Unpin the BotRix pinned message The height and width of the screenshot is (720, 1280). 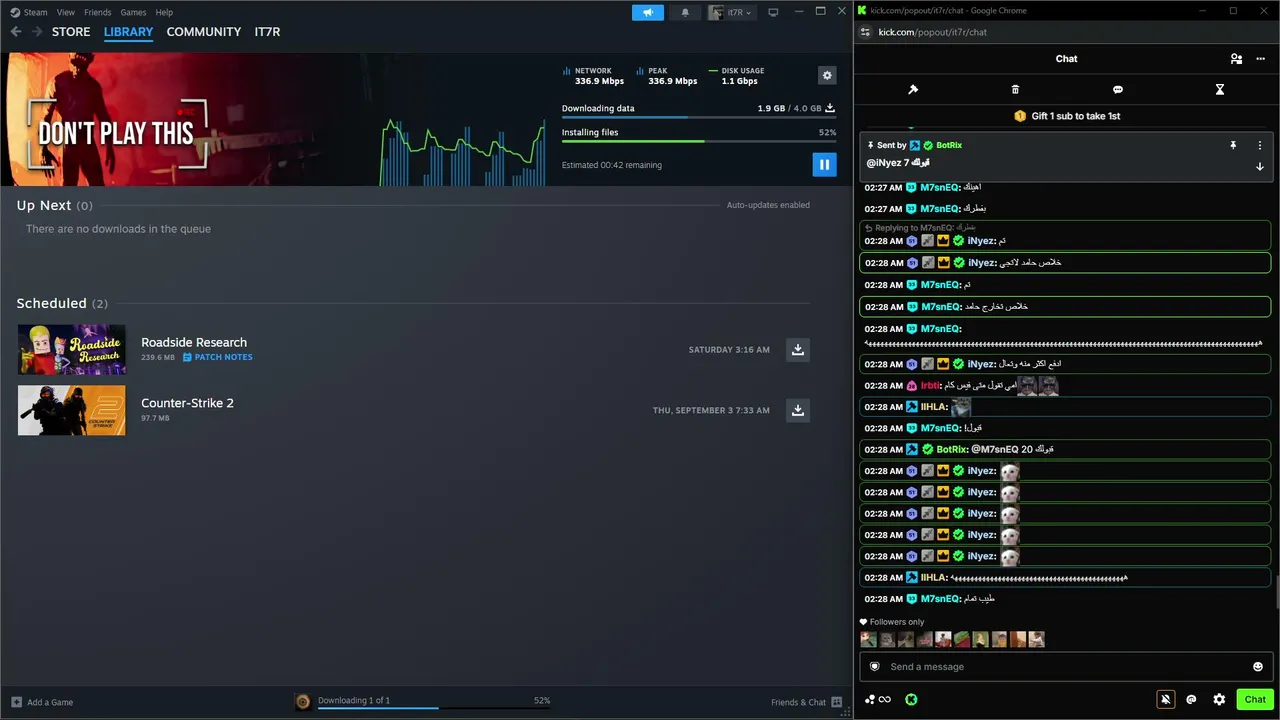click(x=1233, y=145)
